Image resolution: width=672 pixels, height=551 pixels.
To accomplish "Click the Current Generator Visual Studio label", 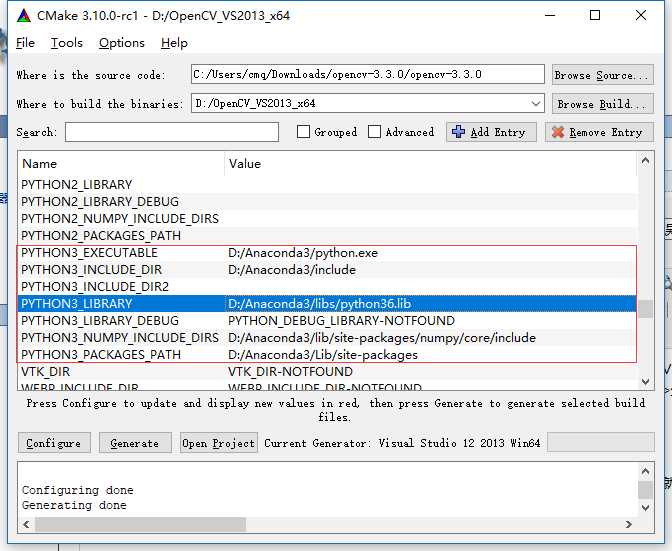I will tap(402, 443).
